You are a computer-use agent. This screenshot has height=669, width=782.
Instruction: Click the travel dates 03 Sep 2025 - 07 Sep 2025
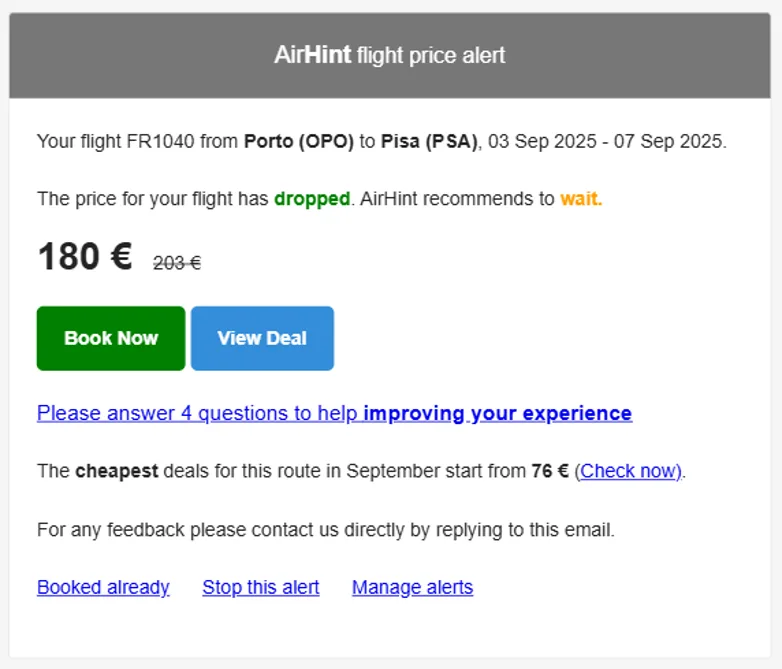(x=607, y=141)
